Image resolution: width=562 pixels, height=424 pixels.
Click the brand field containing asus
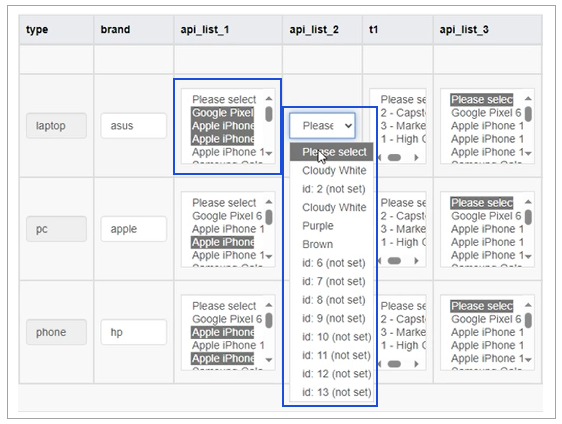134,126
